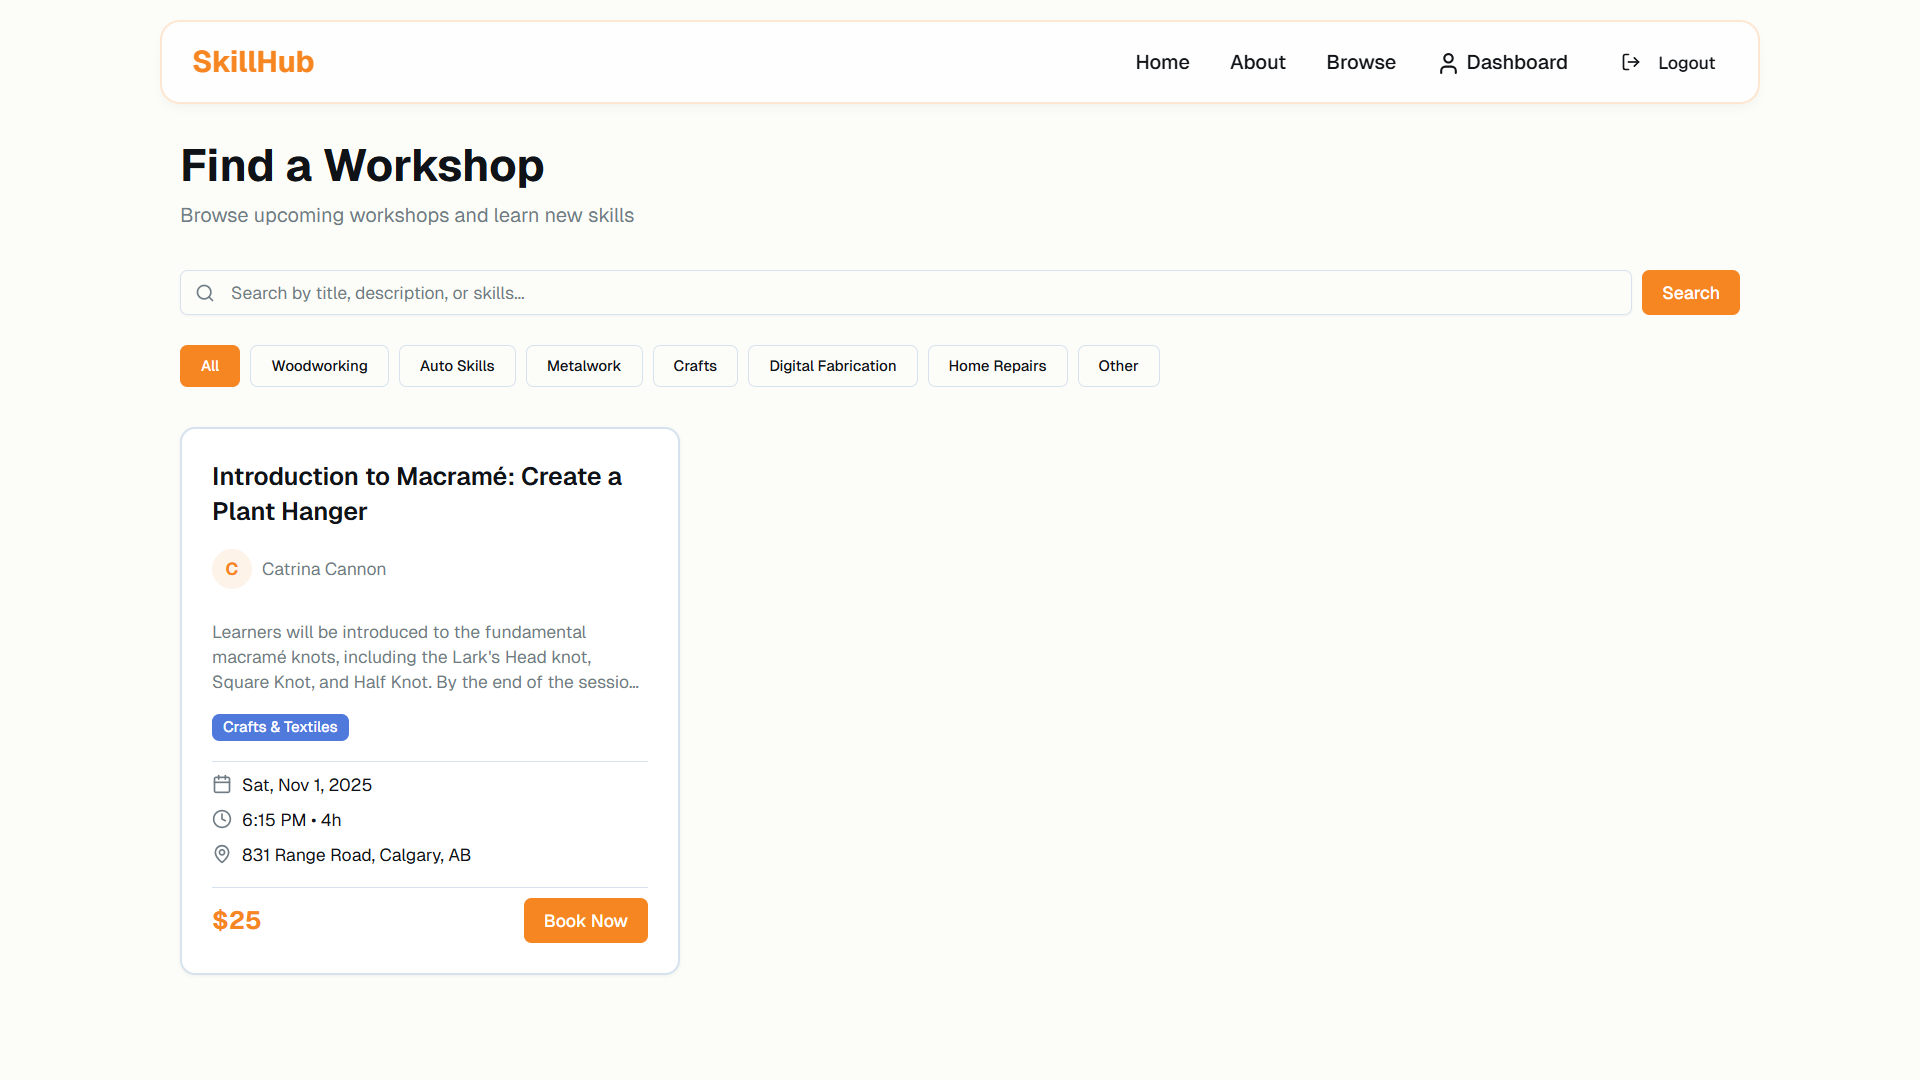
Task: Click the Dashboard user profile icon
Action: click(1447, 63)
